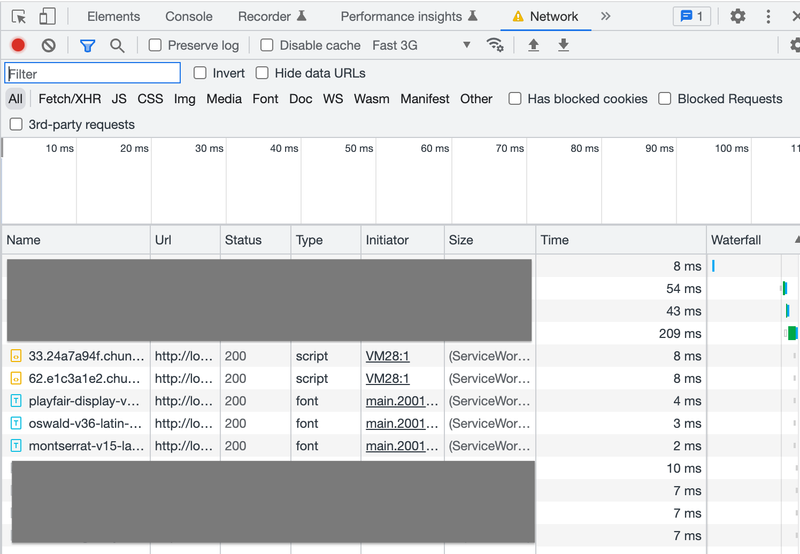
Task: Sort by the Name column header
Action: (77, 240)
